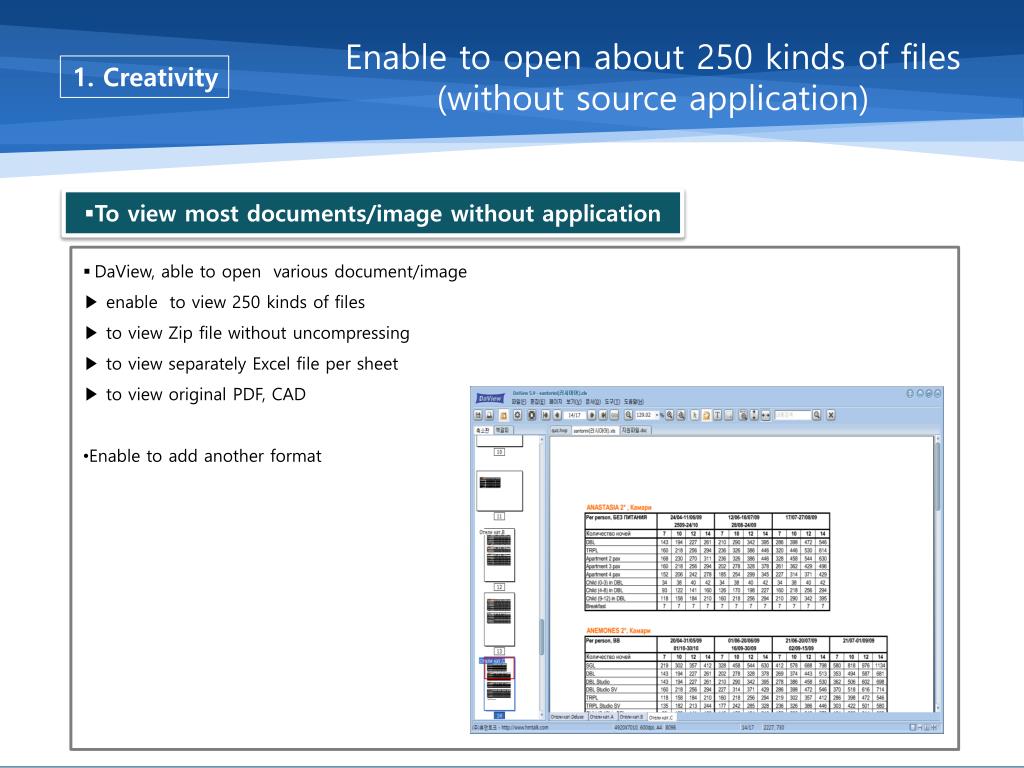Click the document view vertical scrollbar

click(x=938, y=573)
